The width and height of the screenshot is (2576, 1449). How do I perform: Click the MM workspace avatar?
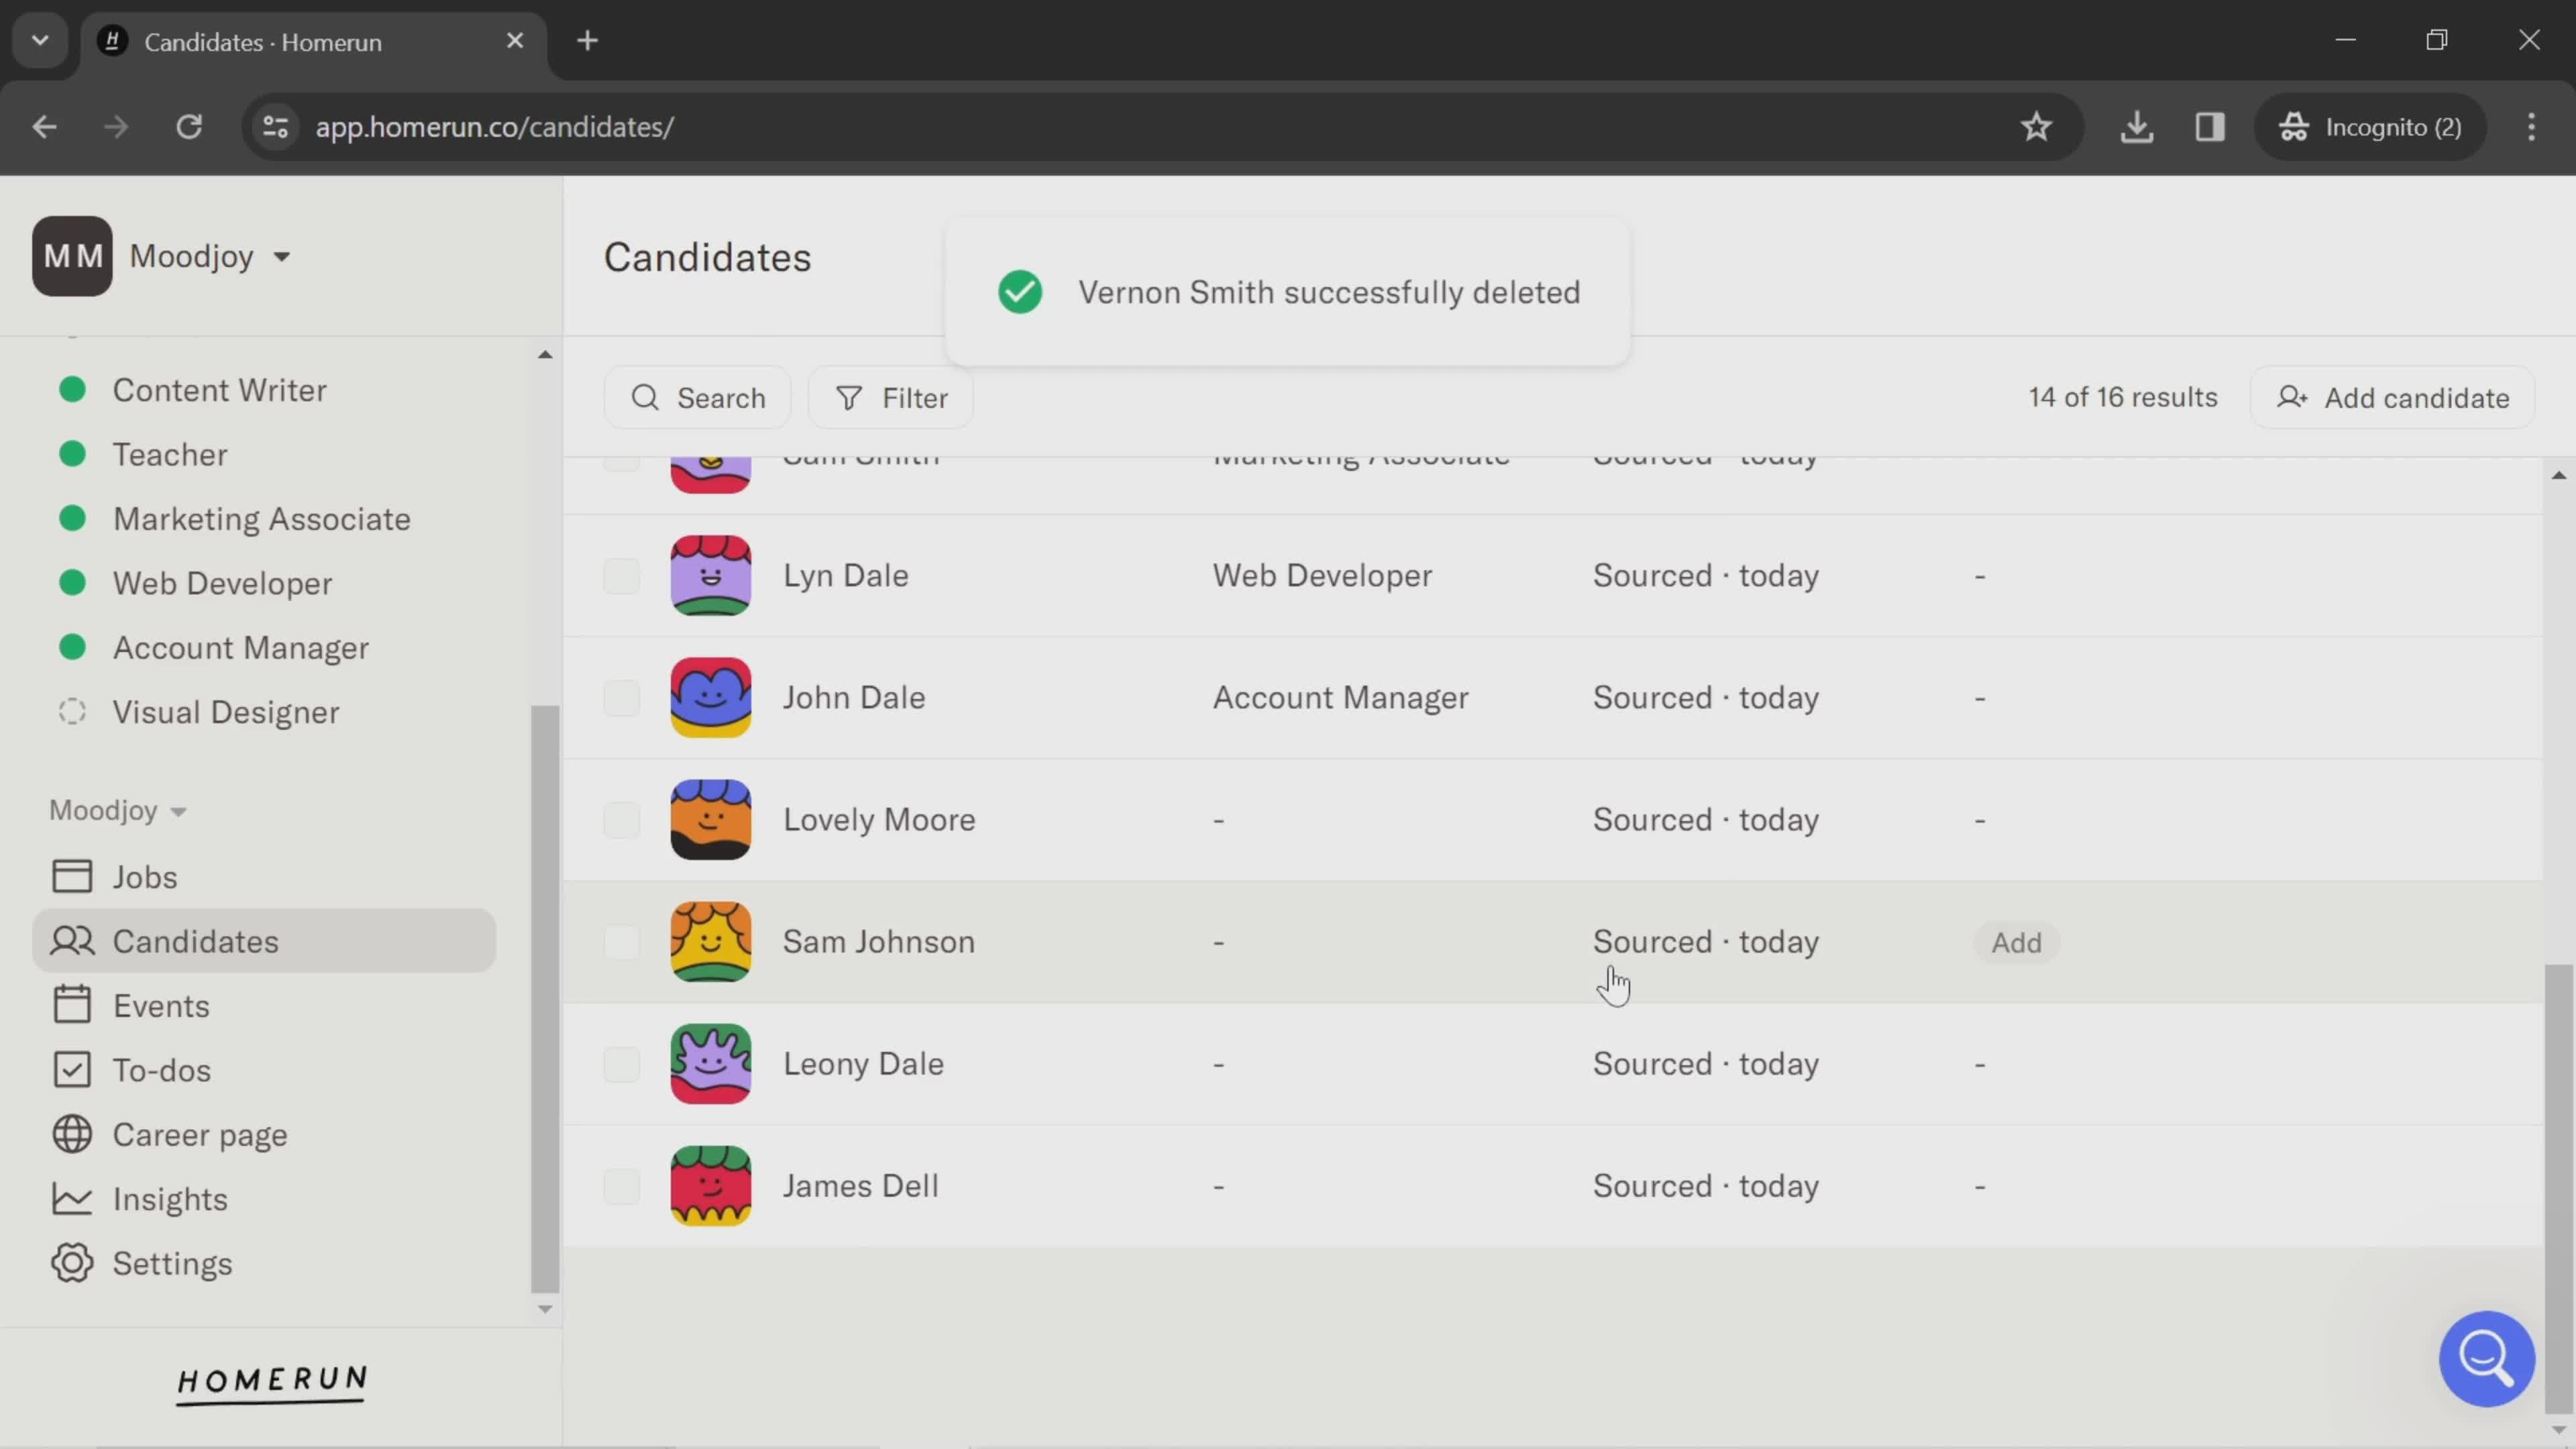point(72,256)
